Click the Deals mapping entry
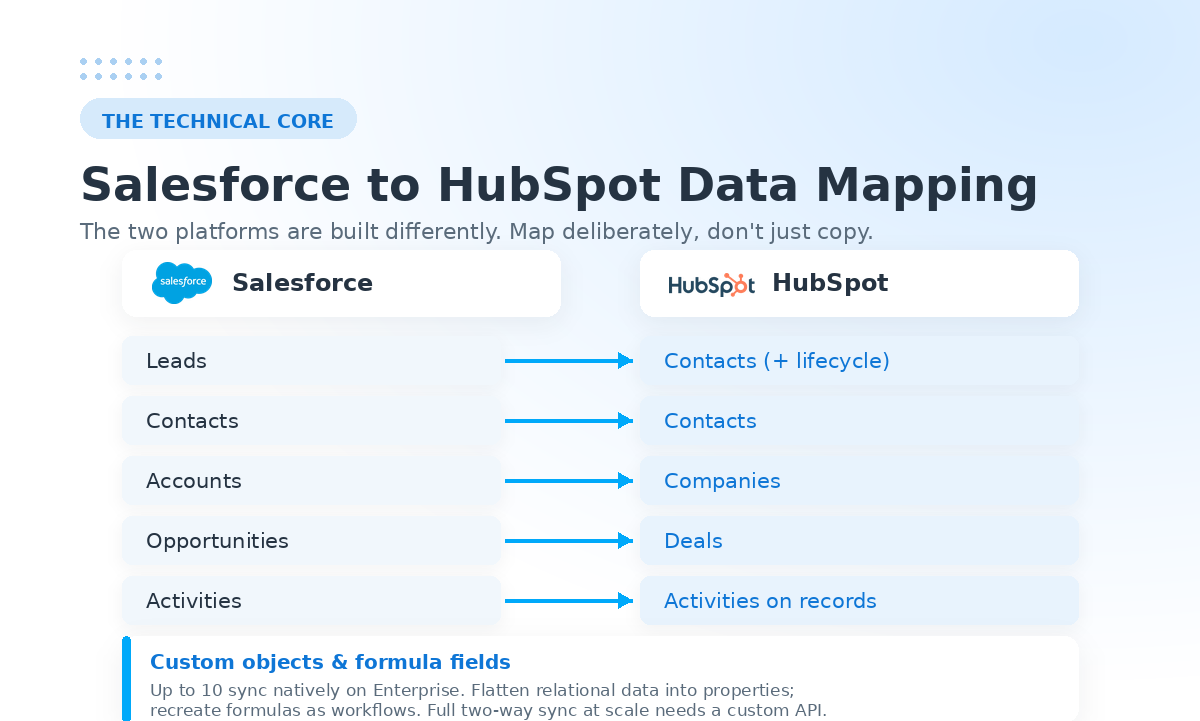This screenshot has height=721, width=1200. tap(859, 541)
